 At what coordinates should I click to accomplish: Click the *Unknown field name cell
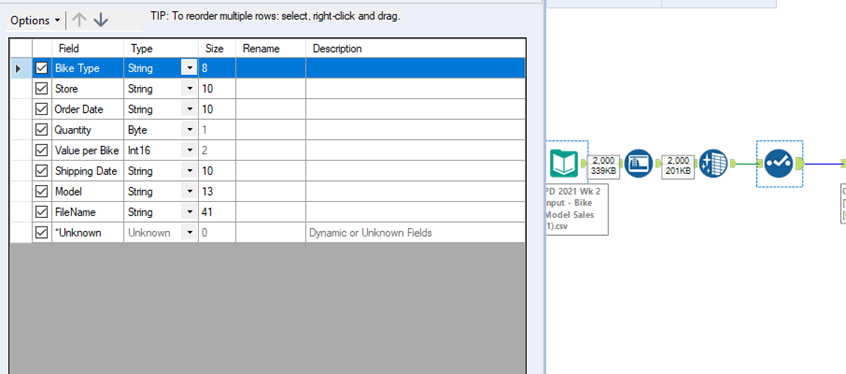tap(88, 233)
